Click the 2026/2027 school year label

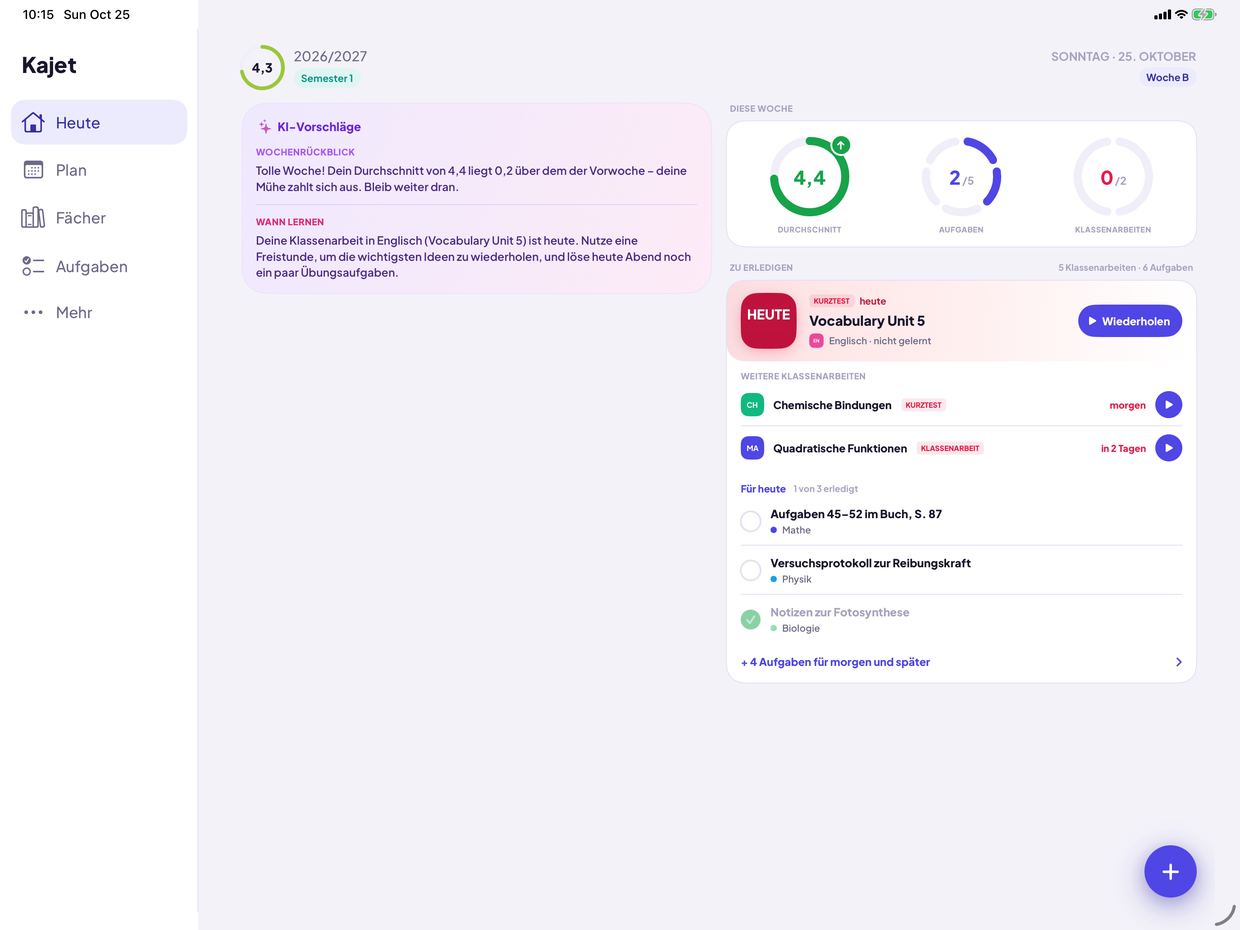click(x=330, y=56)
